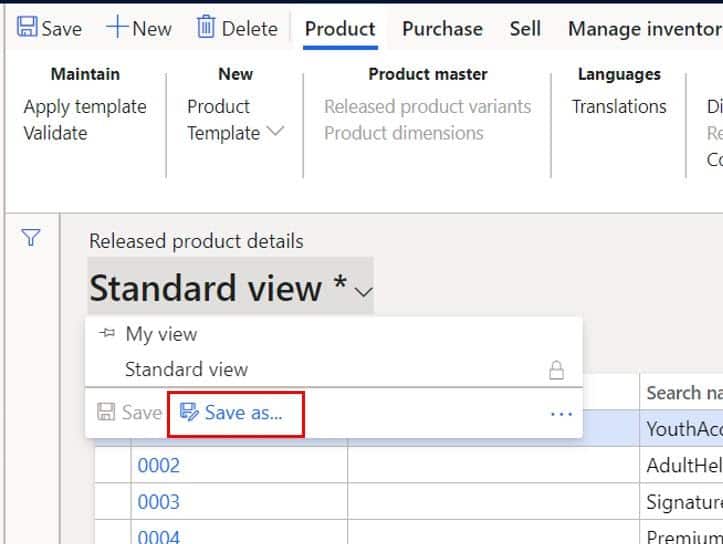Click Product under the New group

(x=218, y=106)
